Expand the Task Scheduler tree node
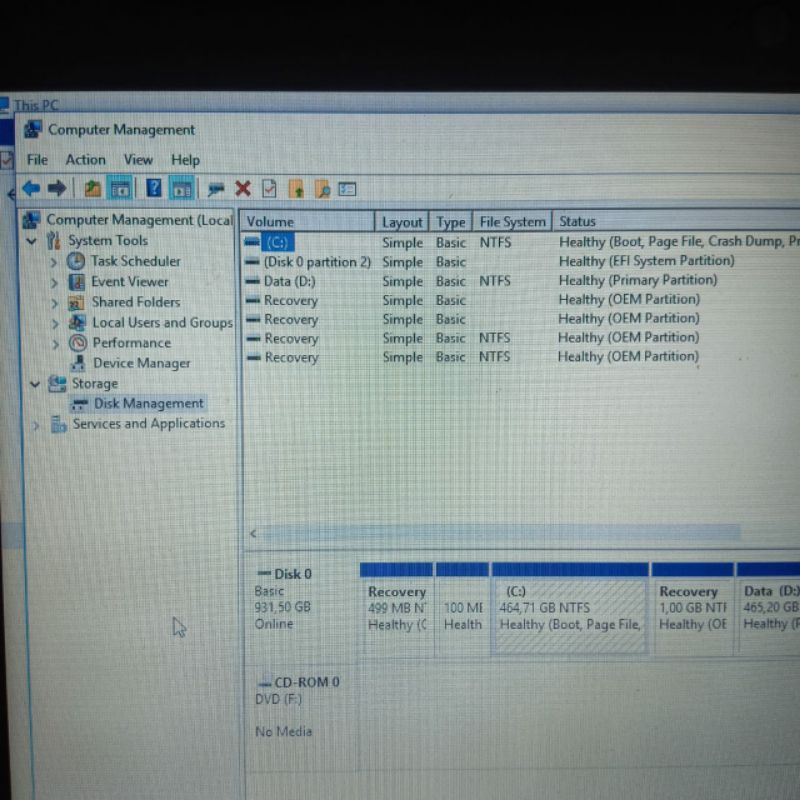 tap(54, 261)
